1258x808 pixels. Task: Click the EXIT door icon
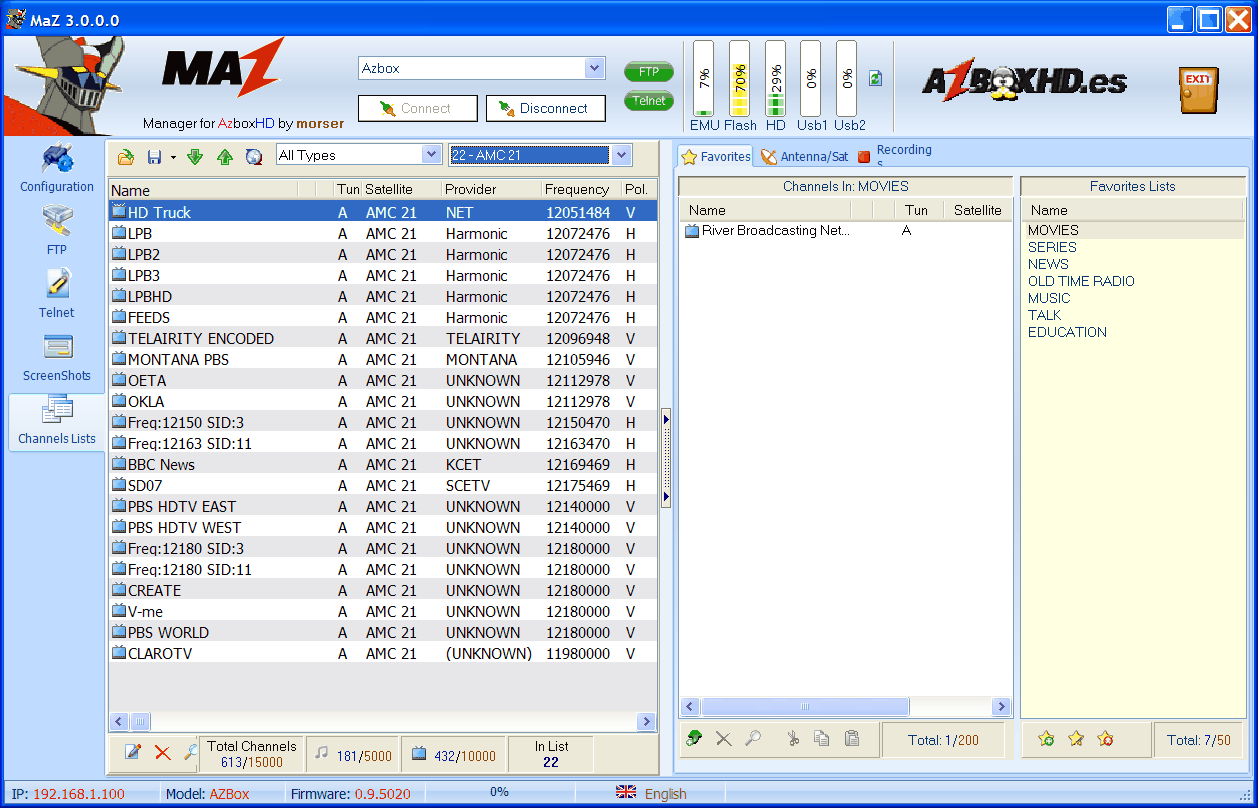point(1198,90)
